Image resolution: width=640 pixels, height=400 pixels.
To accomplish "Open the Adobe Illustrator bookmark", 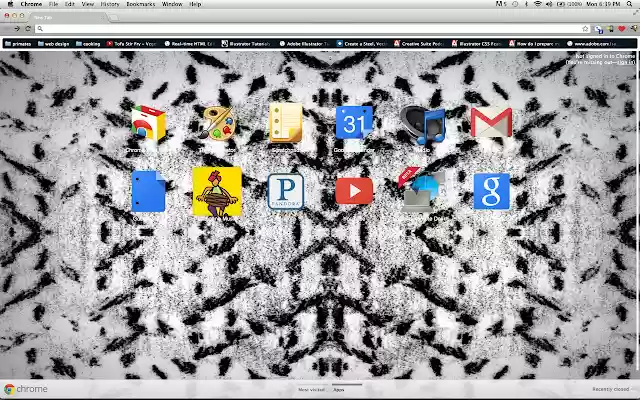I will point(304,44).
